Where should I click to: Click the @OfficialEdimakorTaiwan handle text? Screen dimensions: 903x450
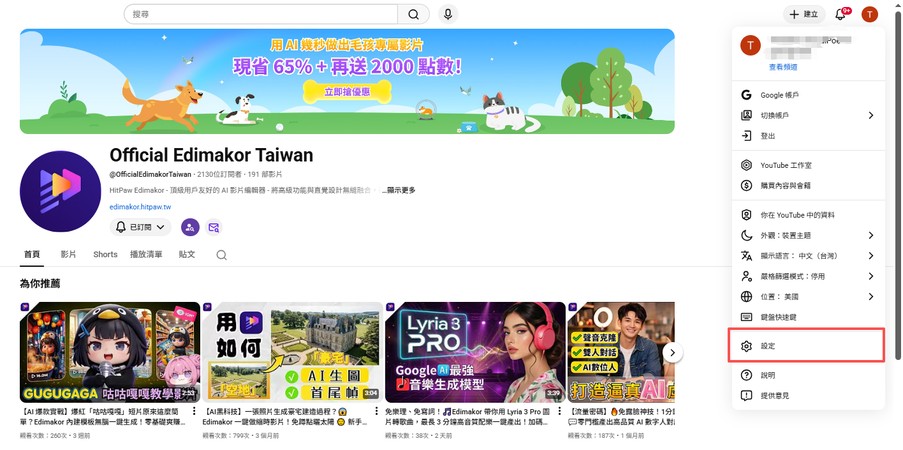click(150, 174)
